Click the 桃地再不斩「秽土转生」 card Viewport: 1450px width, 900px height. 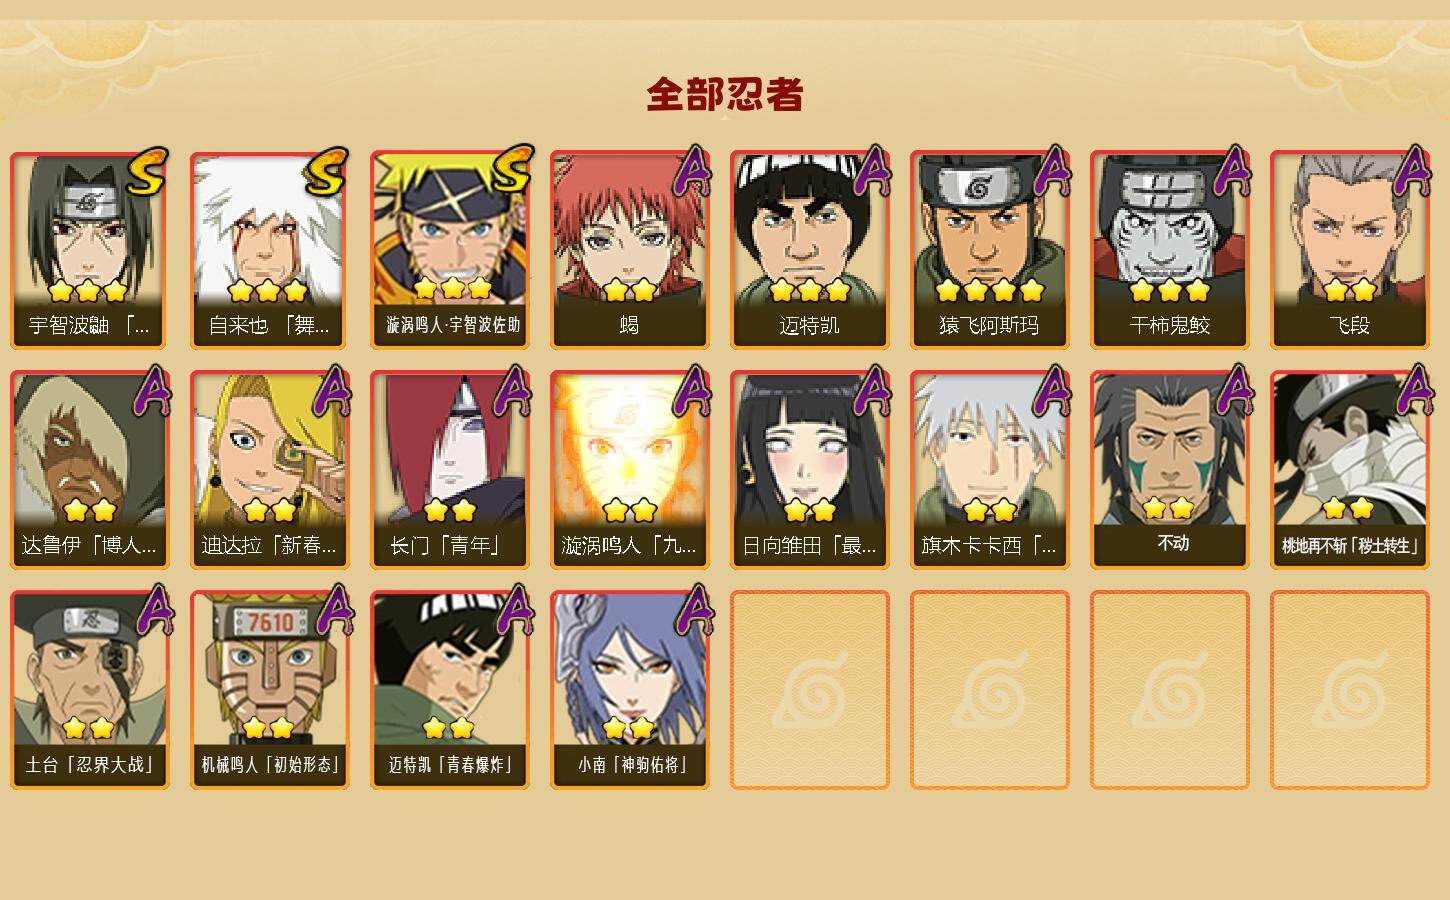(1350, 470)
